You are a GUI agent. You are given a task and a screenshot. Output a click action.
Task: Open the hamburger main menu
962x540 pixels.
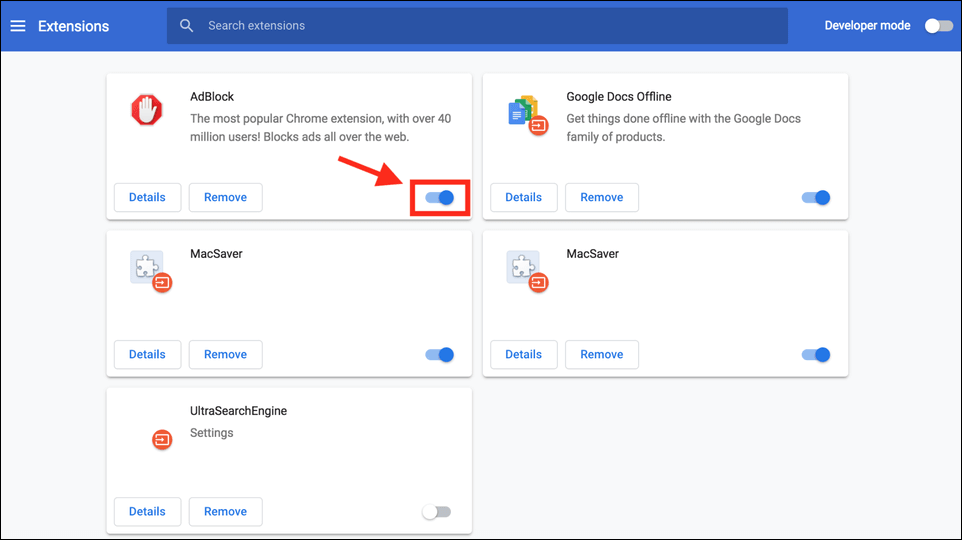click(18, 26)
